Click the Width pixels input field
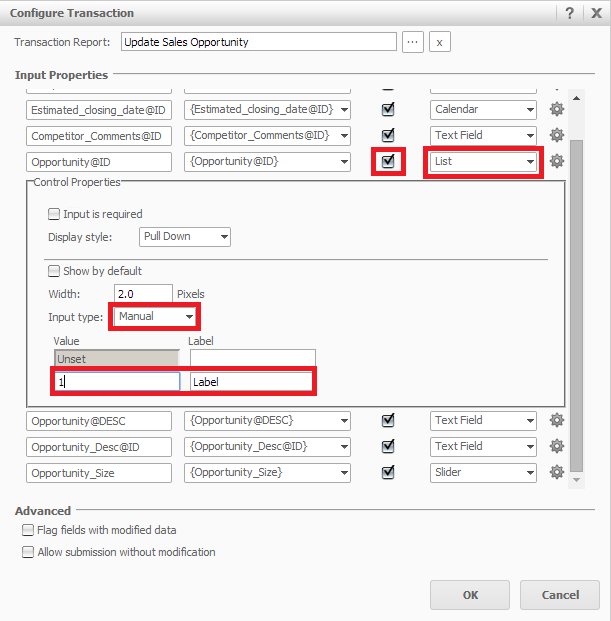This screenshot has height=621, width=611. (x=143, y=294)
